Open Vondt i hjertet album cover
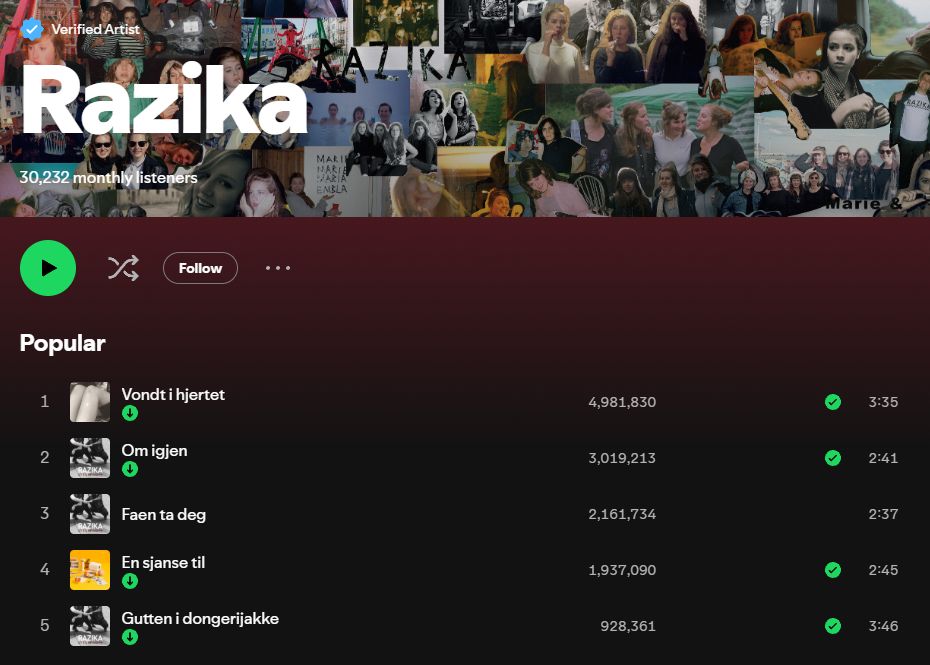This screenshot has width=930, height=665. pos(90,402)
